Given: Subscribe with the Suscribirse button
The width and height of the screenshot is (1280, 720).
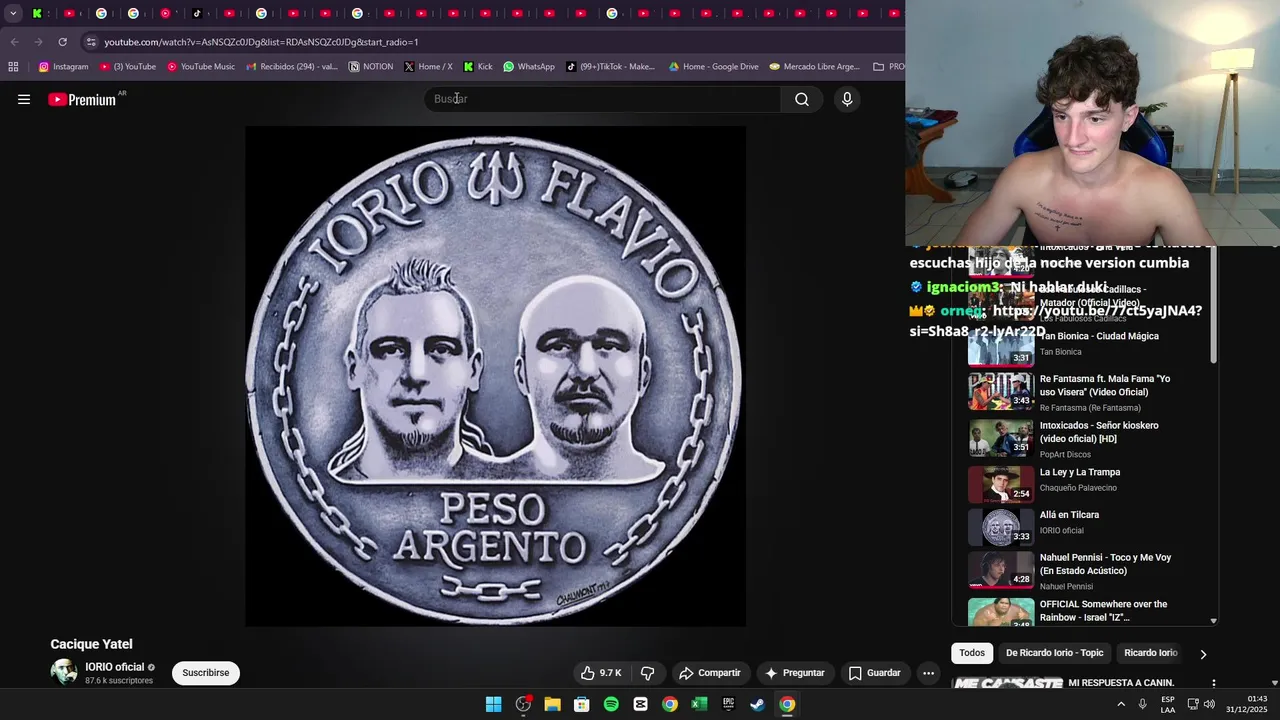Looking at the screenshot, I should coord(206,673).
